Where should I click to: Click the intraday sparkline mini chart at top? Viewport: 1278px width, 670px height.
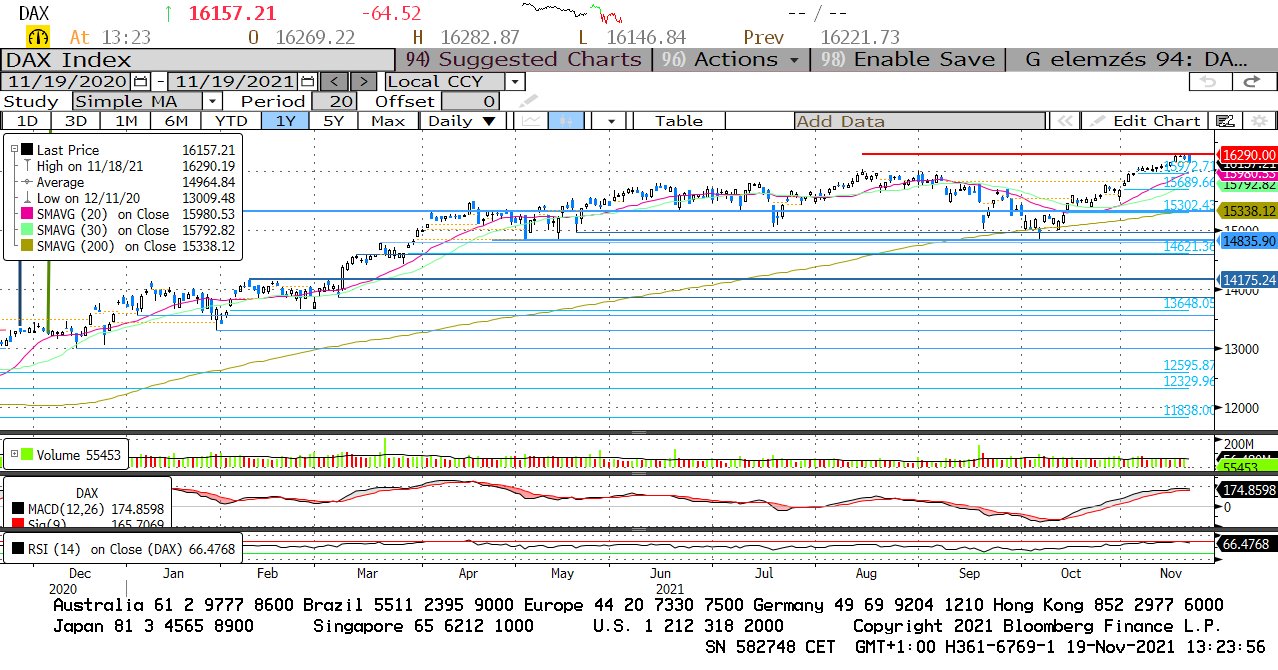click(572, 12)
